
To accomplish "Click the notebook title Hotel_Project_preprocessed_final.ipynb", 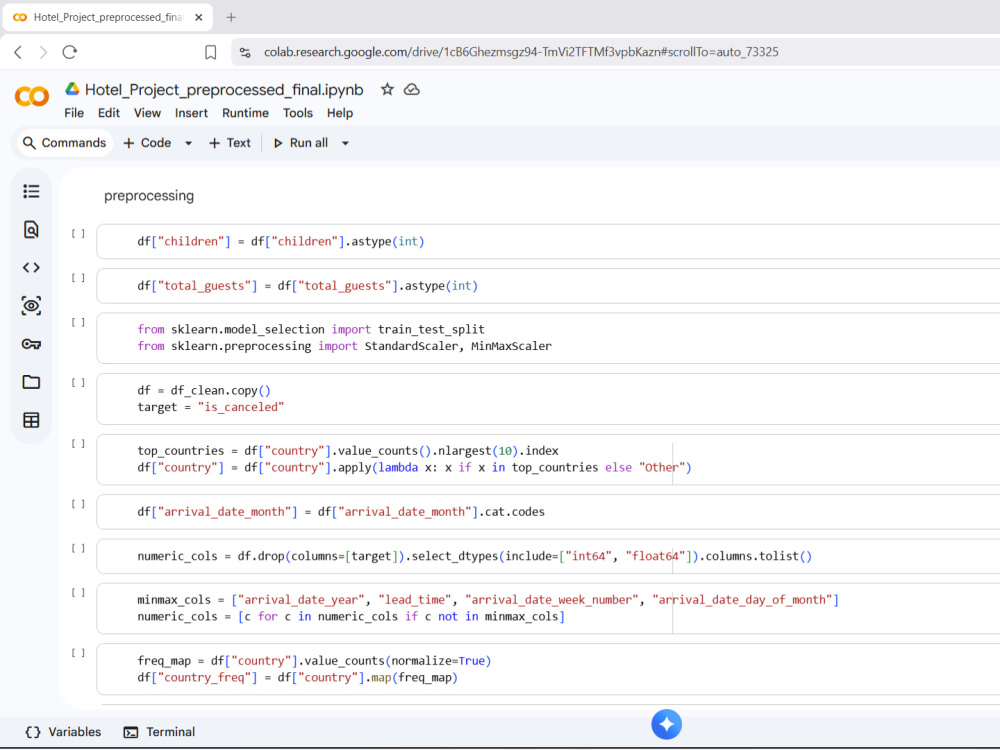I will pyautogui.click(x=224, y=90).
